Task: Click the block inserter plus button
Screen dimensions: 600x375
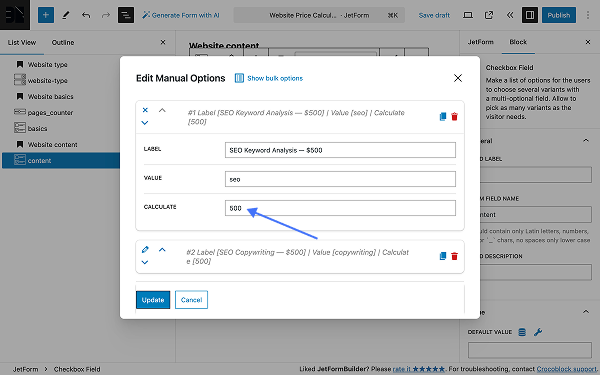Action: tap(46, 15)
